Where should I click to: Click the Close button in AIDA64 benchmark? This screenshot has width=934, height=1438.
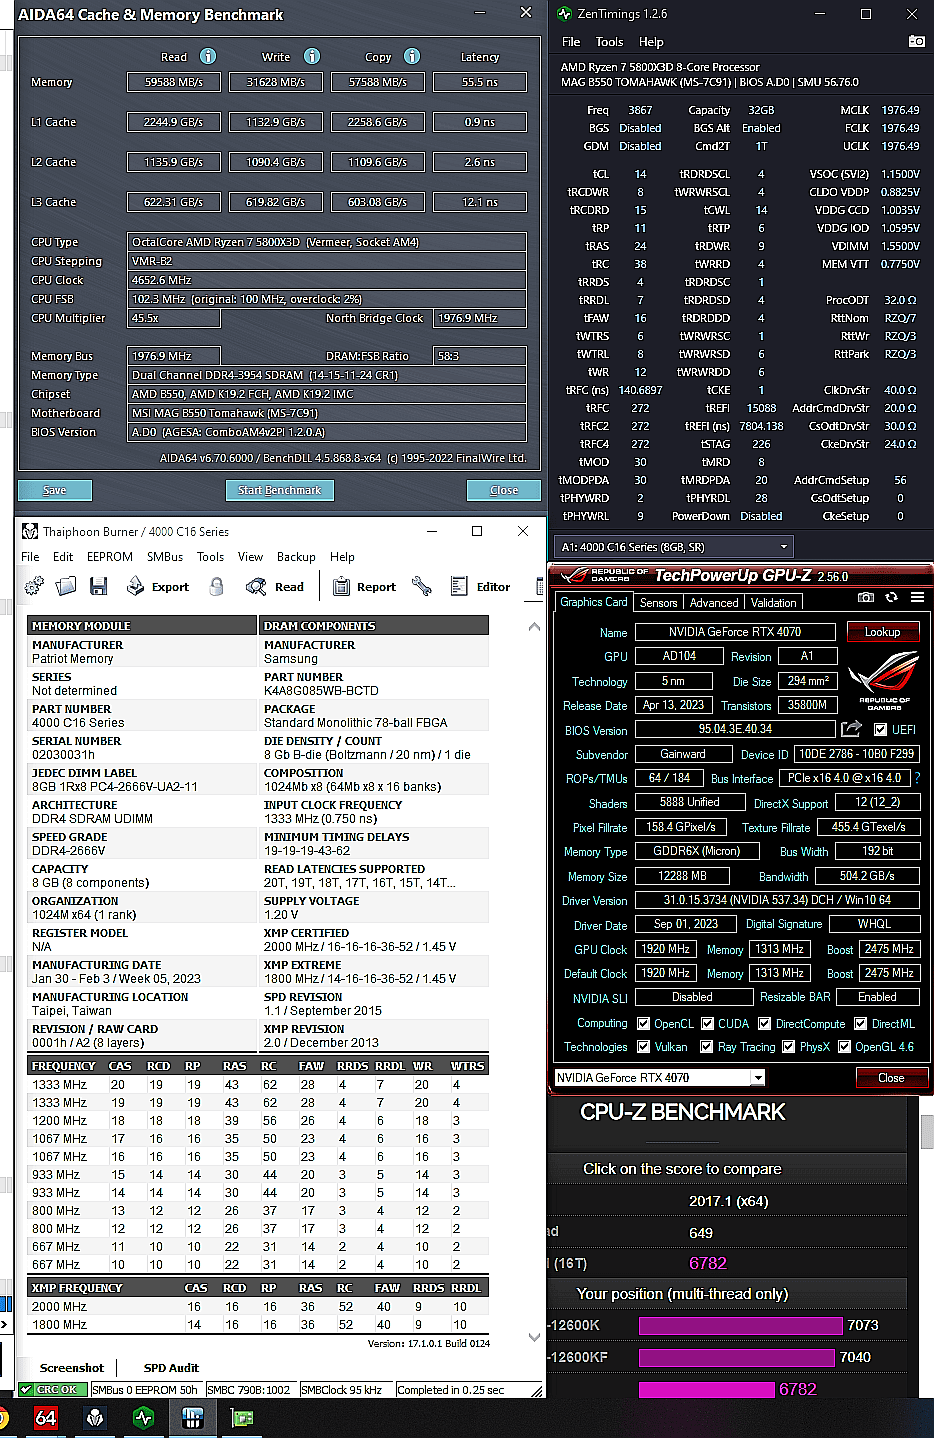pos(504,490)
